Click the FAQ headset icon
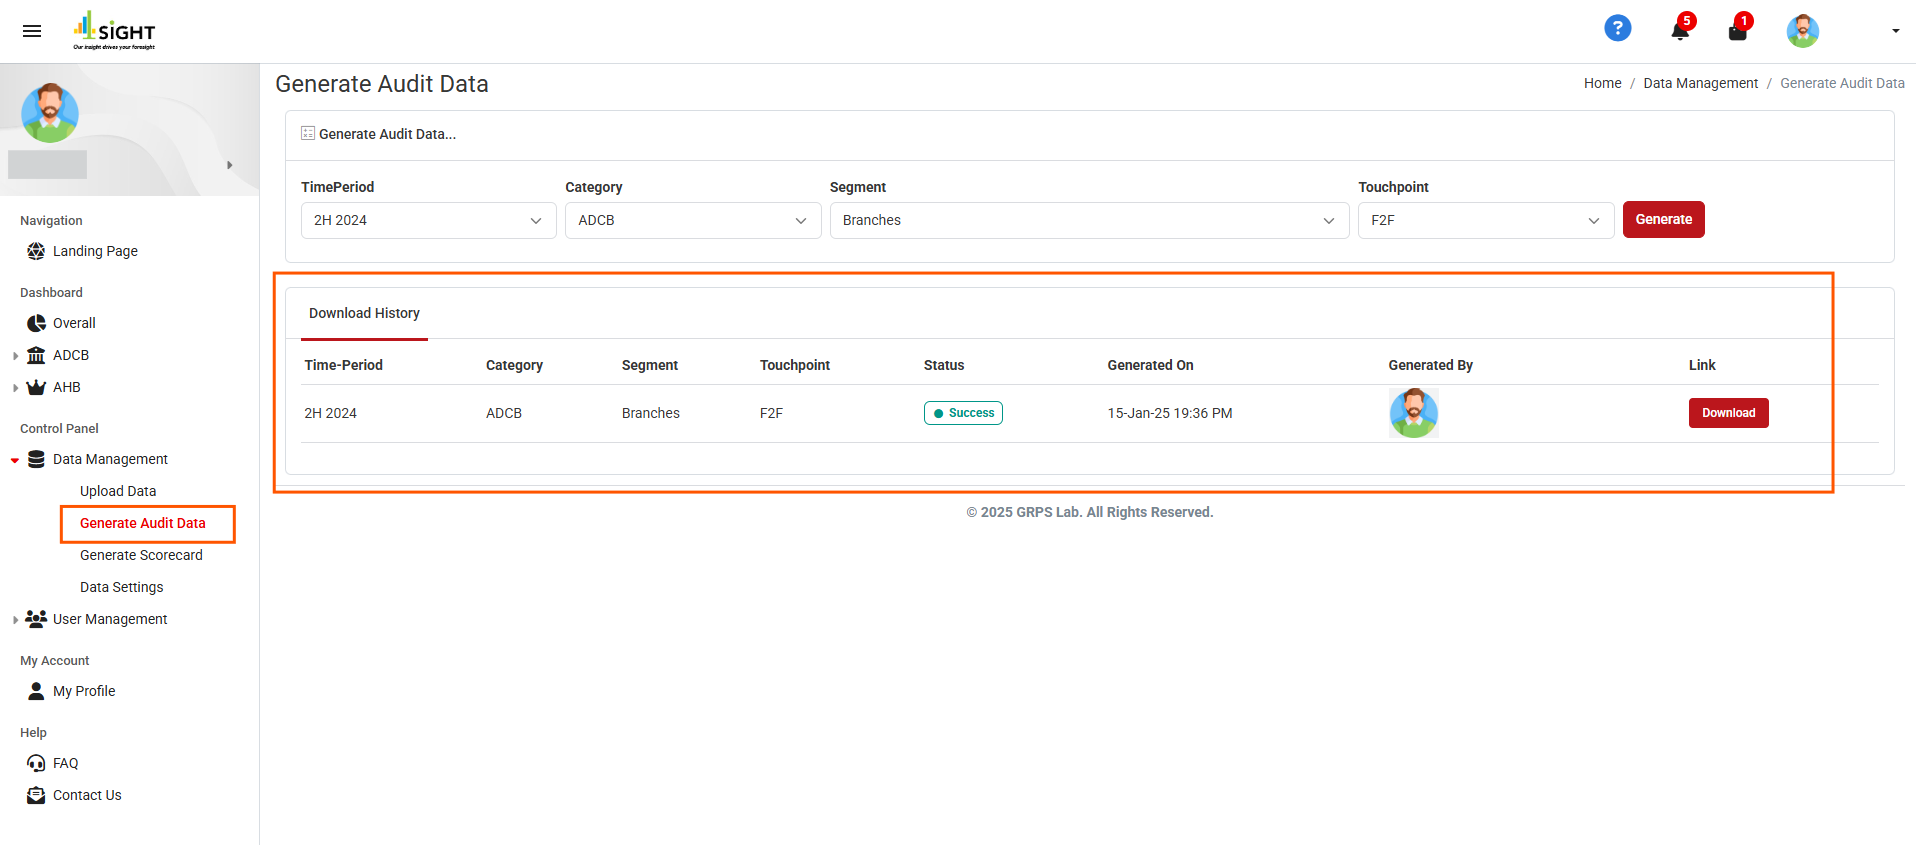 click(x=36, y=763)
